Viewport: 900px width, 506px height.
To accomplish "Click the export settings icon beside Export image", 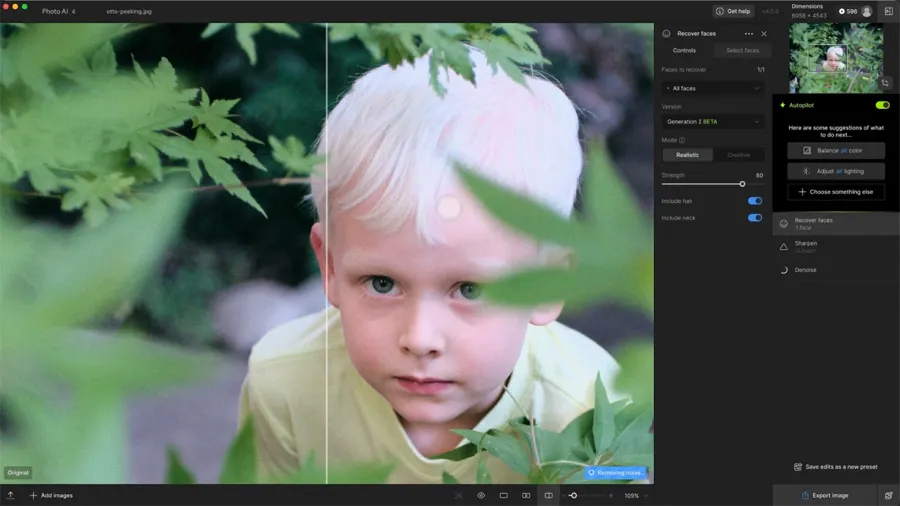I will coord(888,495).
